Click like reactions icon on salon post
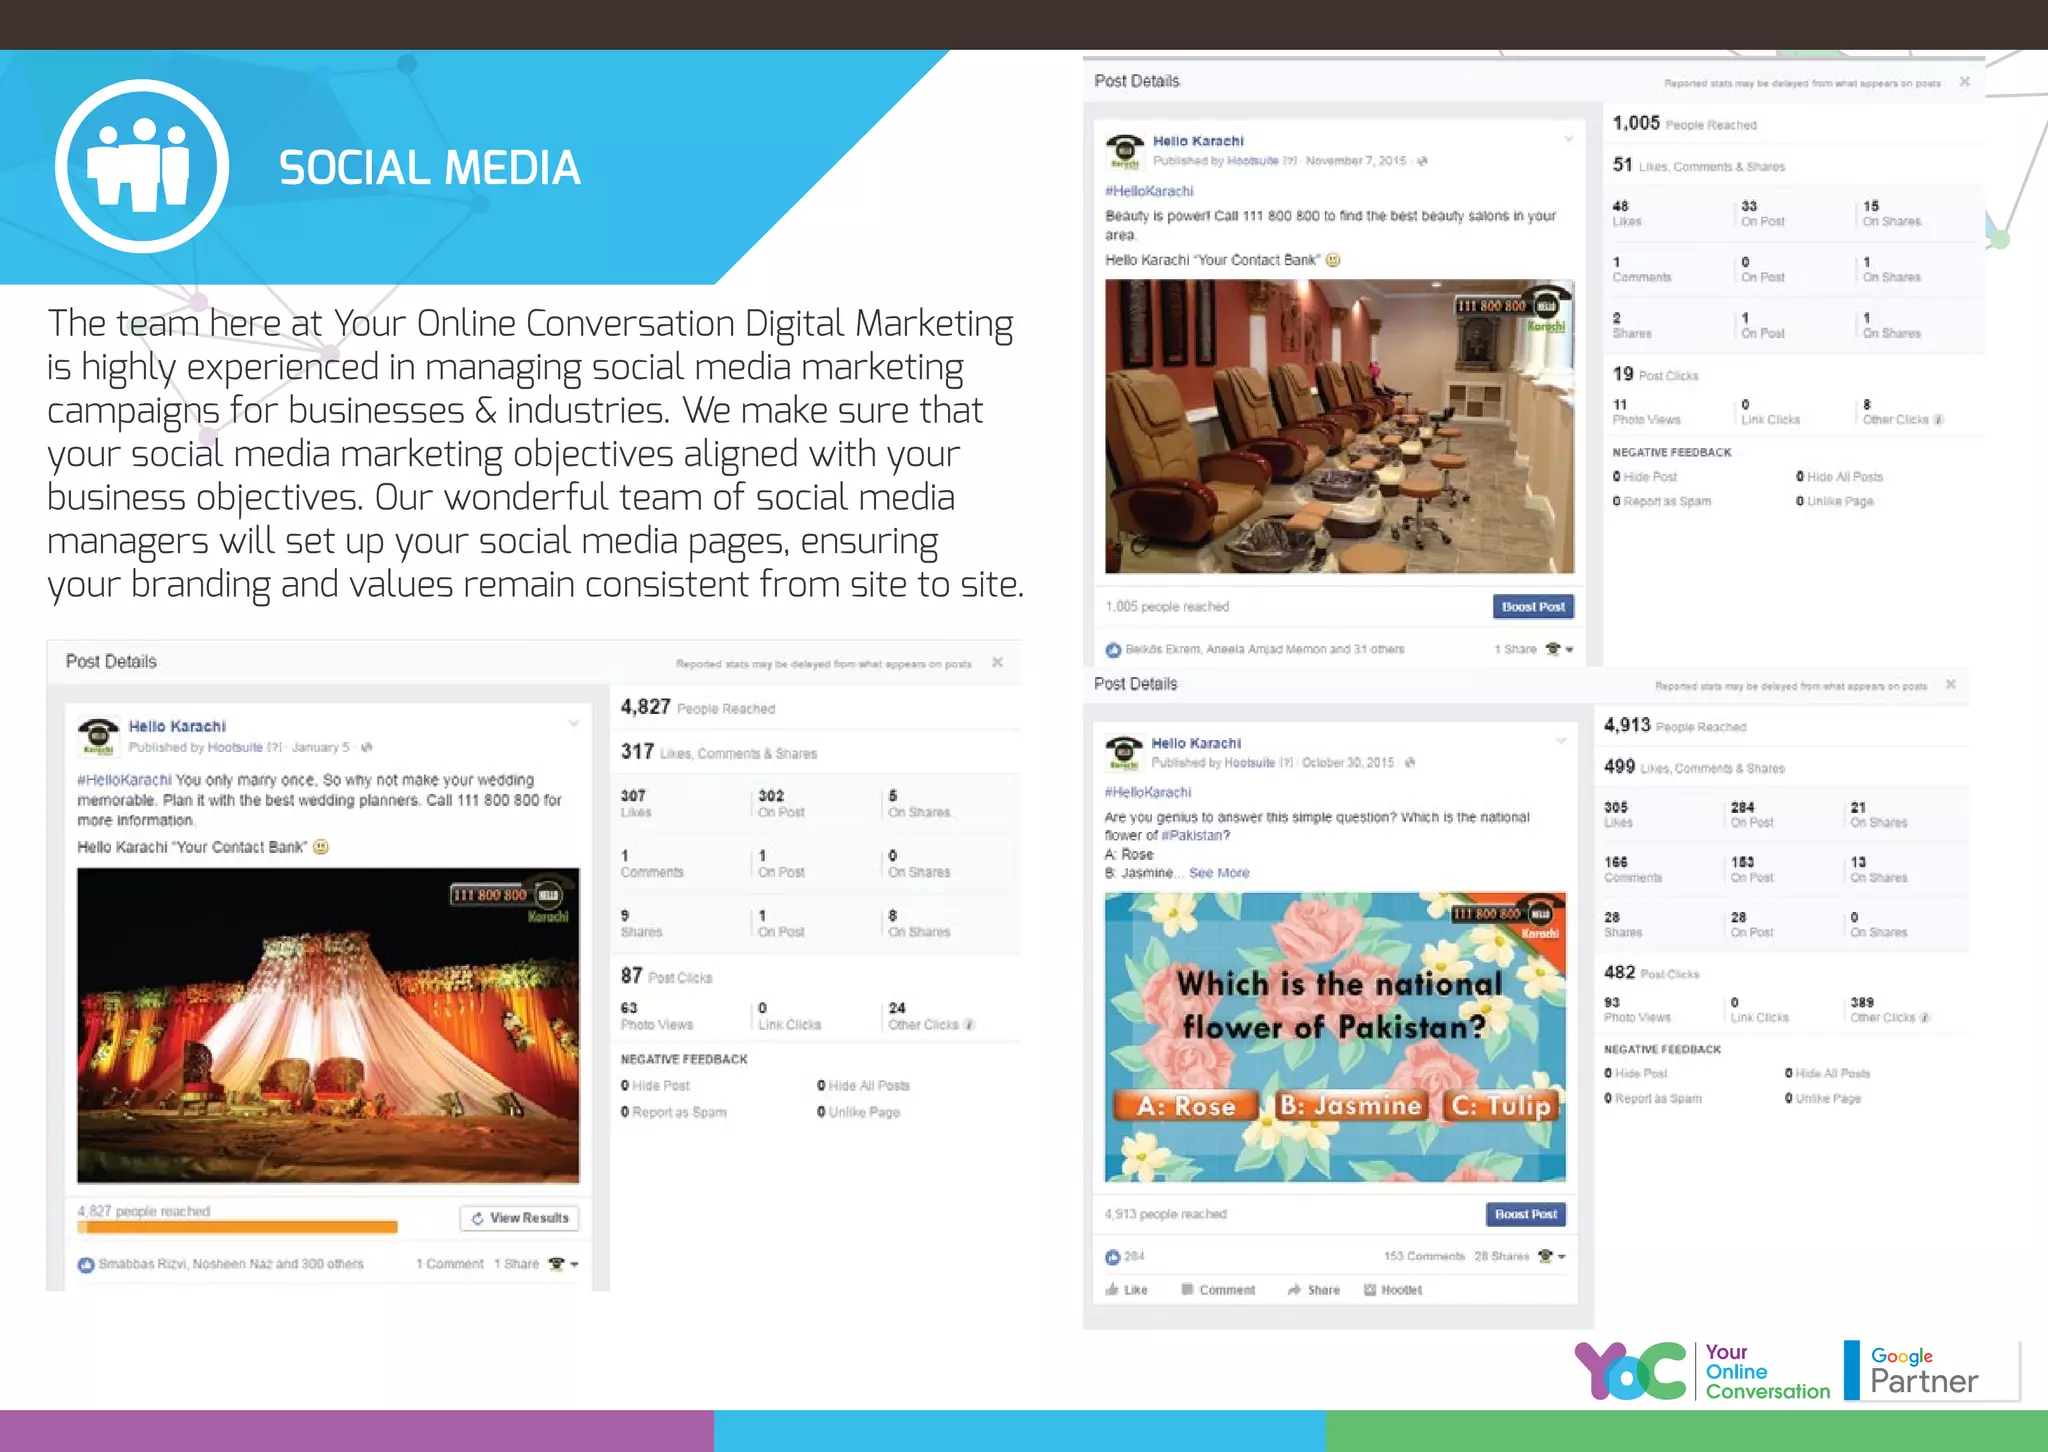 point(1113,650)
